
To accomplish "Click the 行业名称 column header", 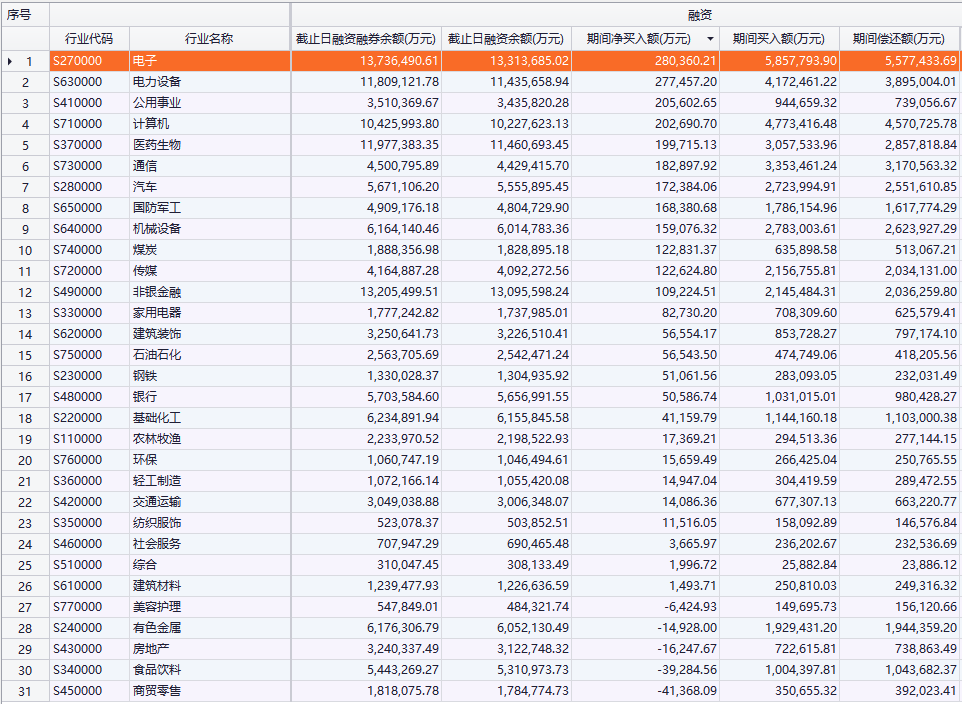I will click(209, 39).
